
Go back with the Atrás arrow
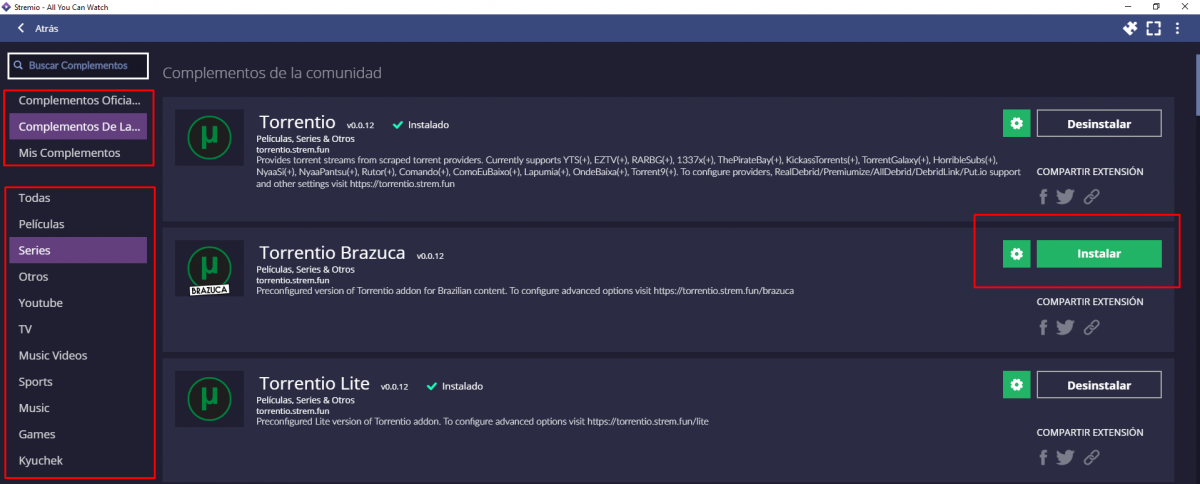[22, 28]
